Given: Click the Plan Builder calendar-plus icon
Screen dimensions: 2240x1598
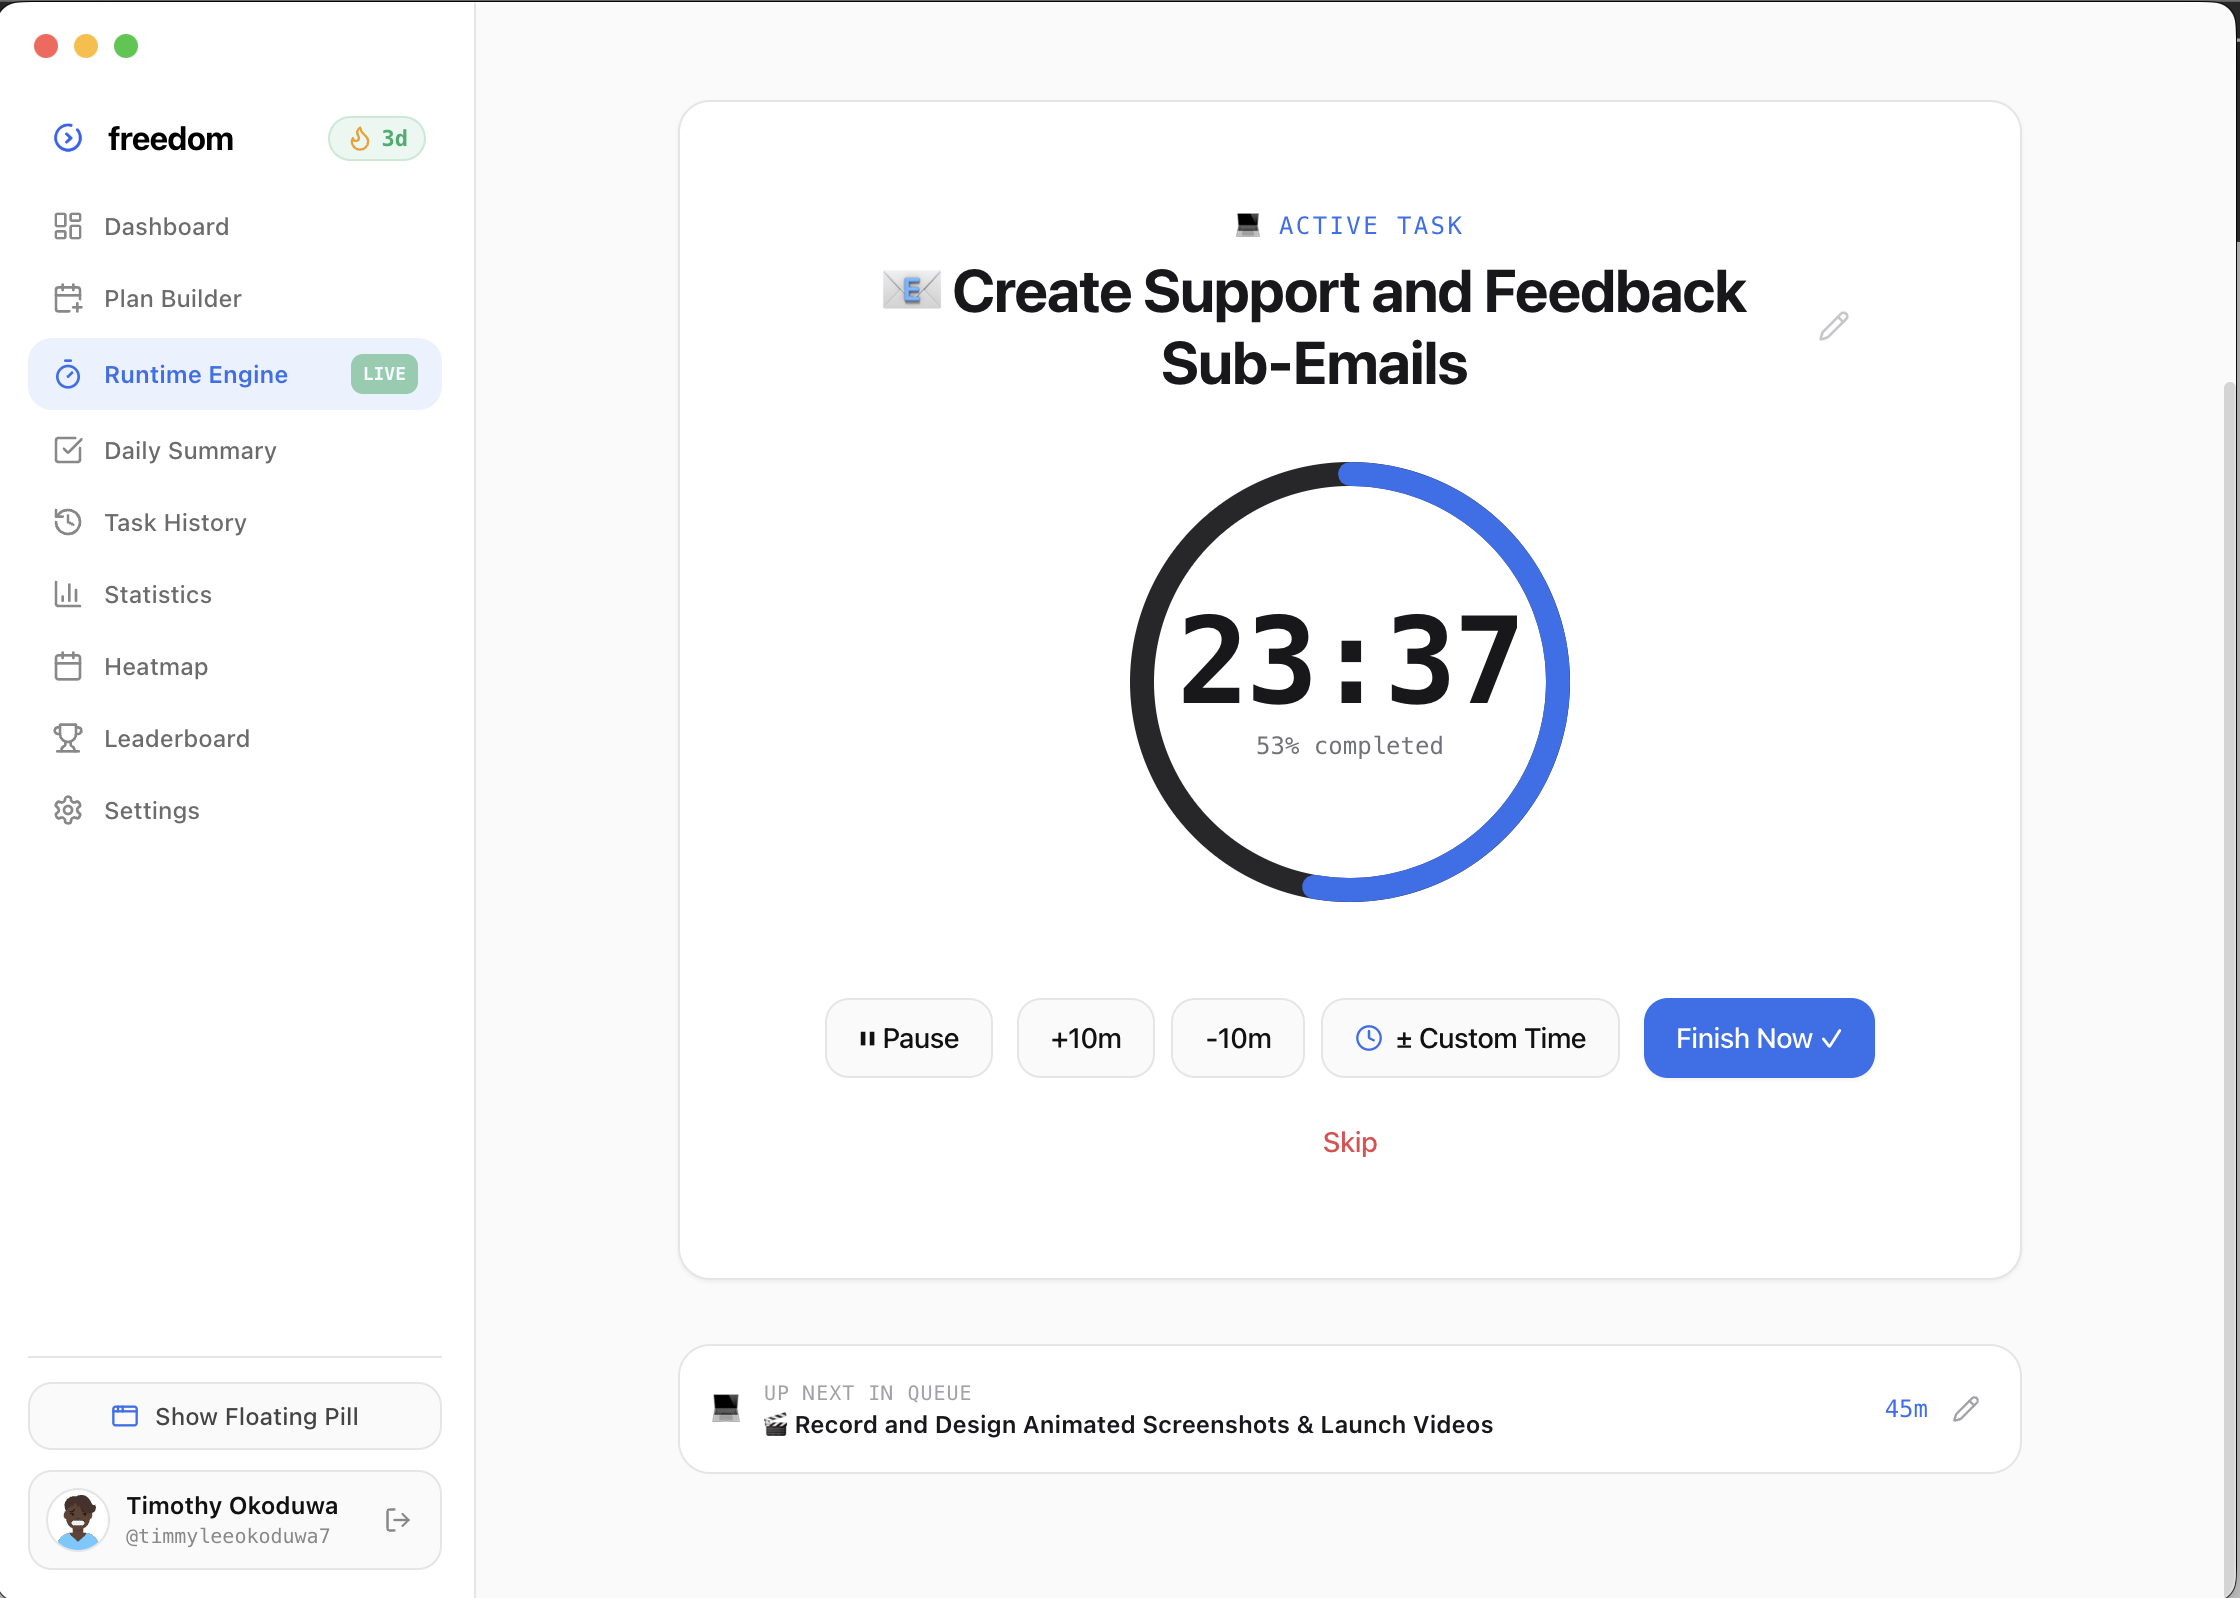Looking at the screenshot, I should click(x=68, y=298).
